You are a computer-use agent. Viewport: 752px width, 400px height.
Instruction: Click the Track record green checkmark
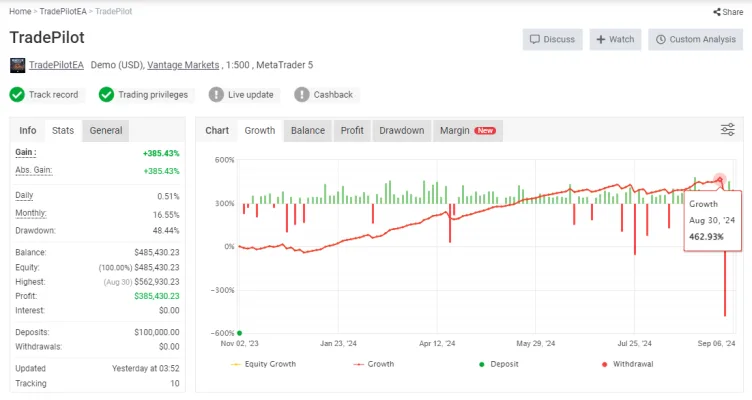[x=17, y=94]
